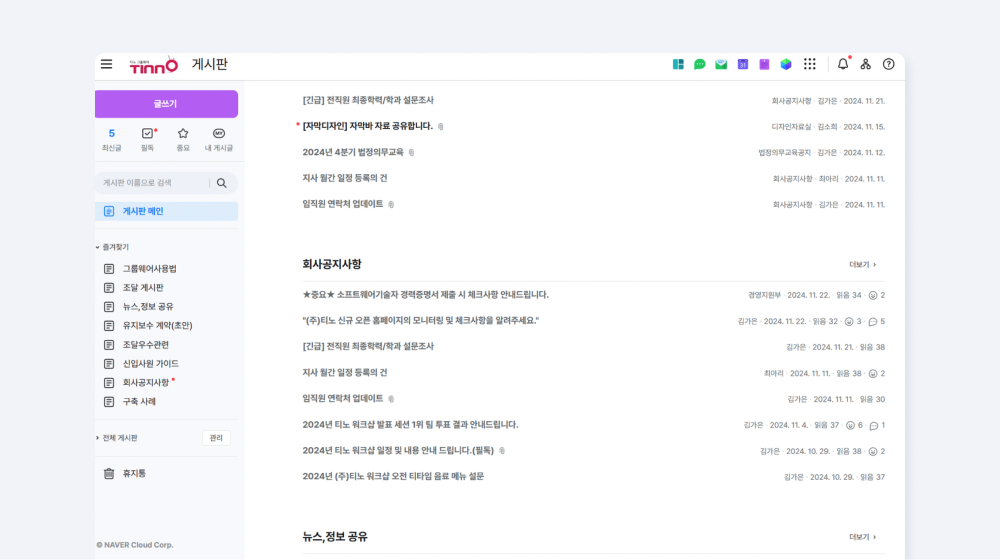Open the help question mark icon
1000x560 pixels.
[x=888, y=64]
